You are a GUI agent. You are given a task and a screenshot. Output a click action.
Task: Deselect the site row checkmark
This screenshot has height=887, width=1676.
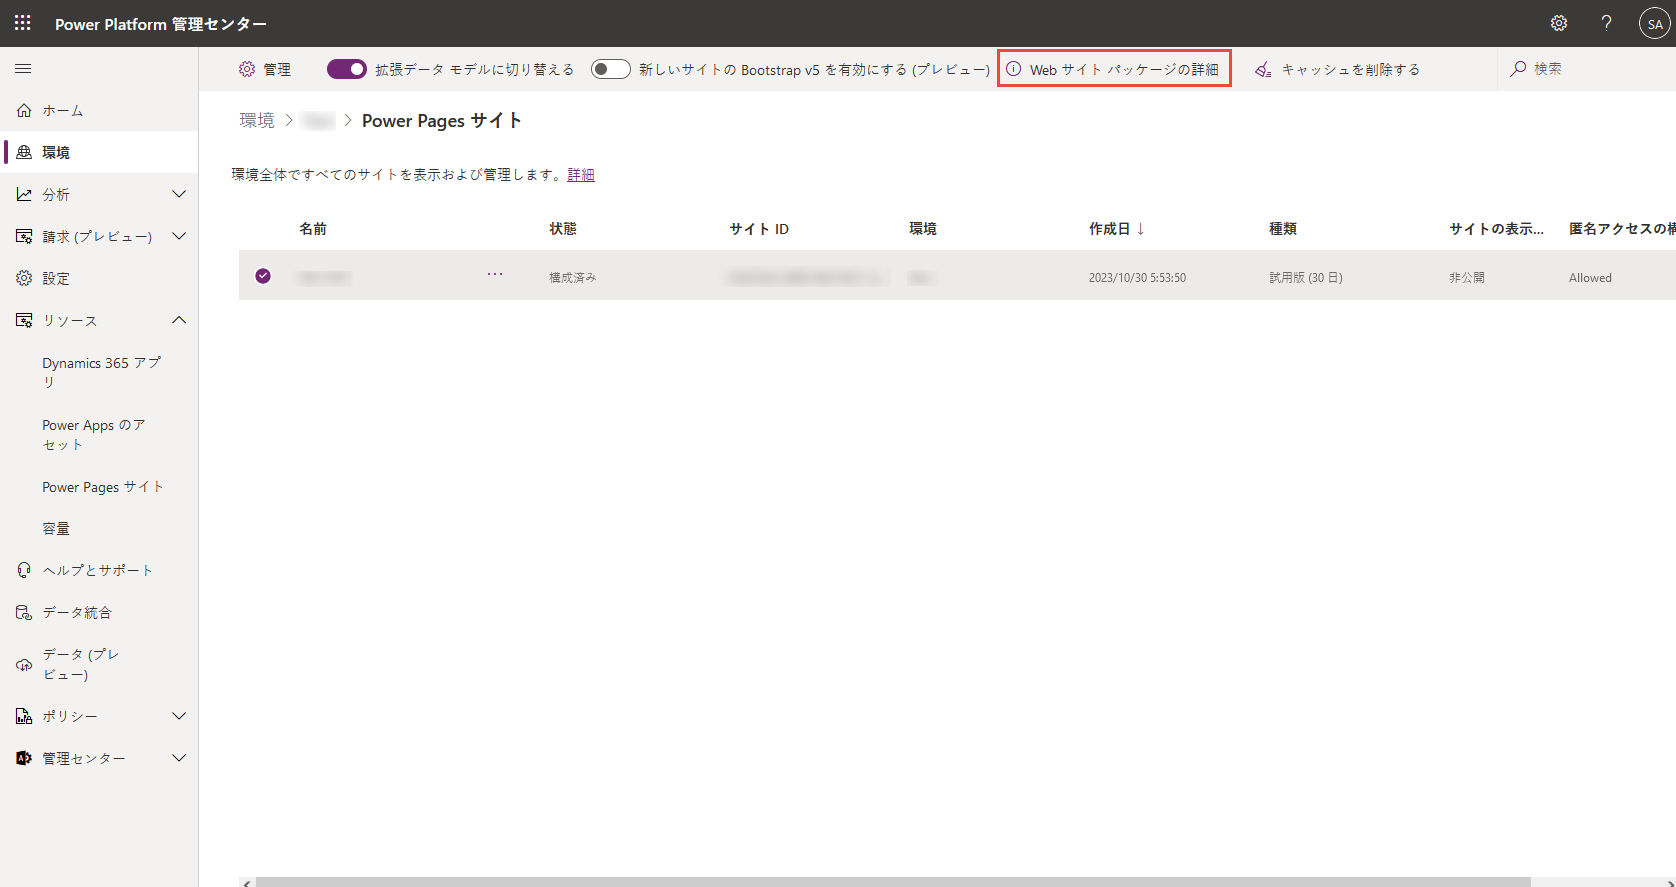pyautogui.click(x=263, y=276)
